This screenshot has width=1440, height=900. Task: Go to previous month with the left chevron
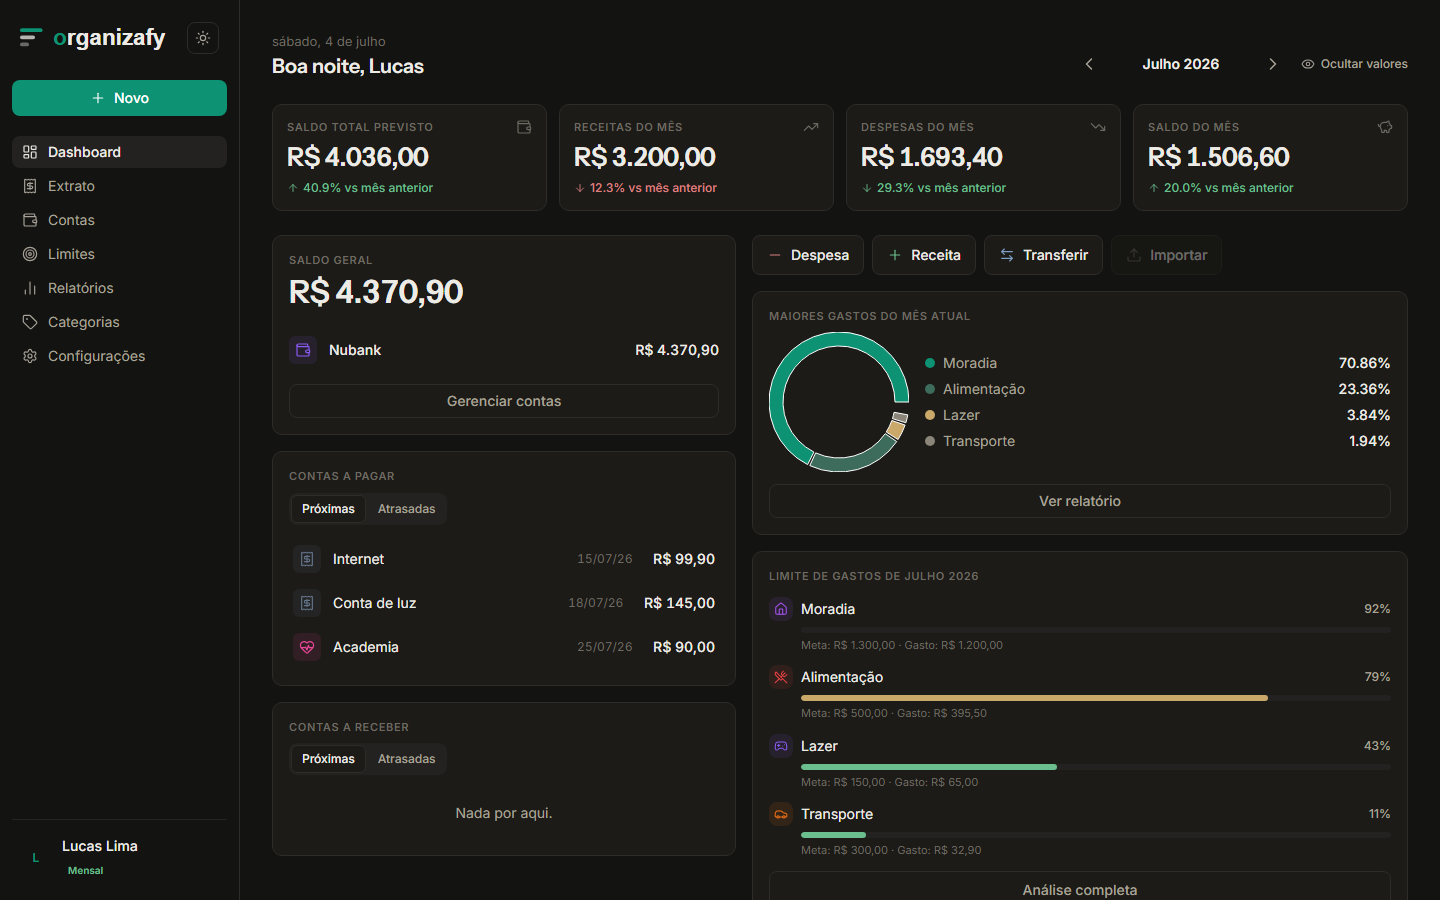click(1089, 64)
